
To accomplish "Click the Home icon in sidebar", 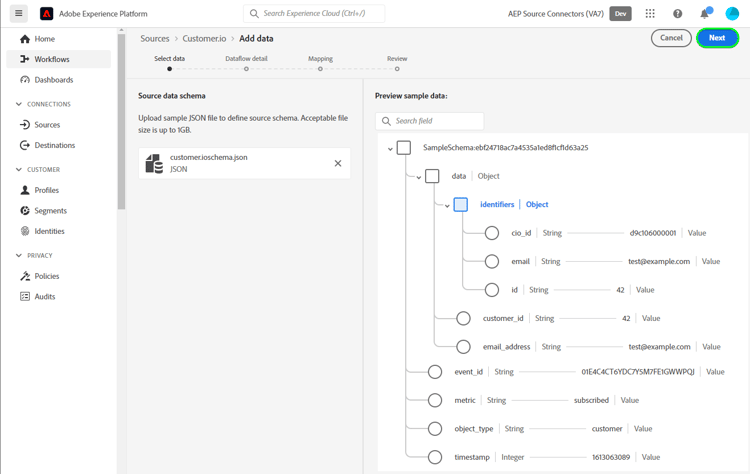I will click(x=25, y=39).
